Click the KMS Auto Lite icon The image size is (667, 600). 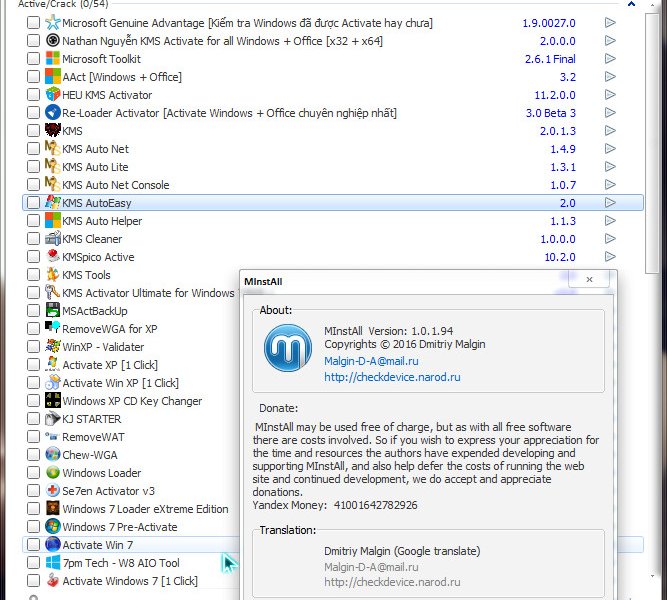53,166
